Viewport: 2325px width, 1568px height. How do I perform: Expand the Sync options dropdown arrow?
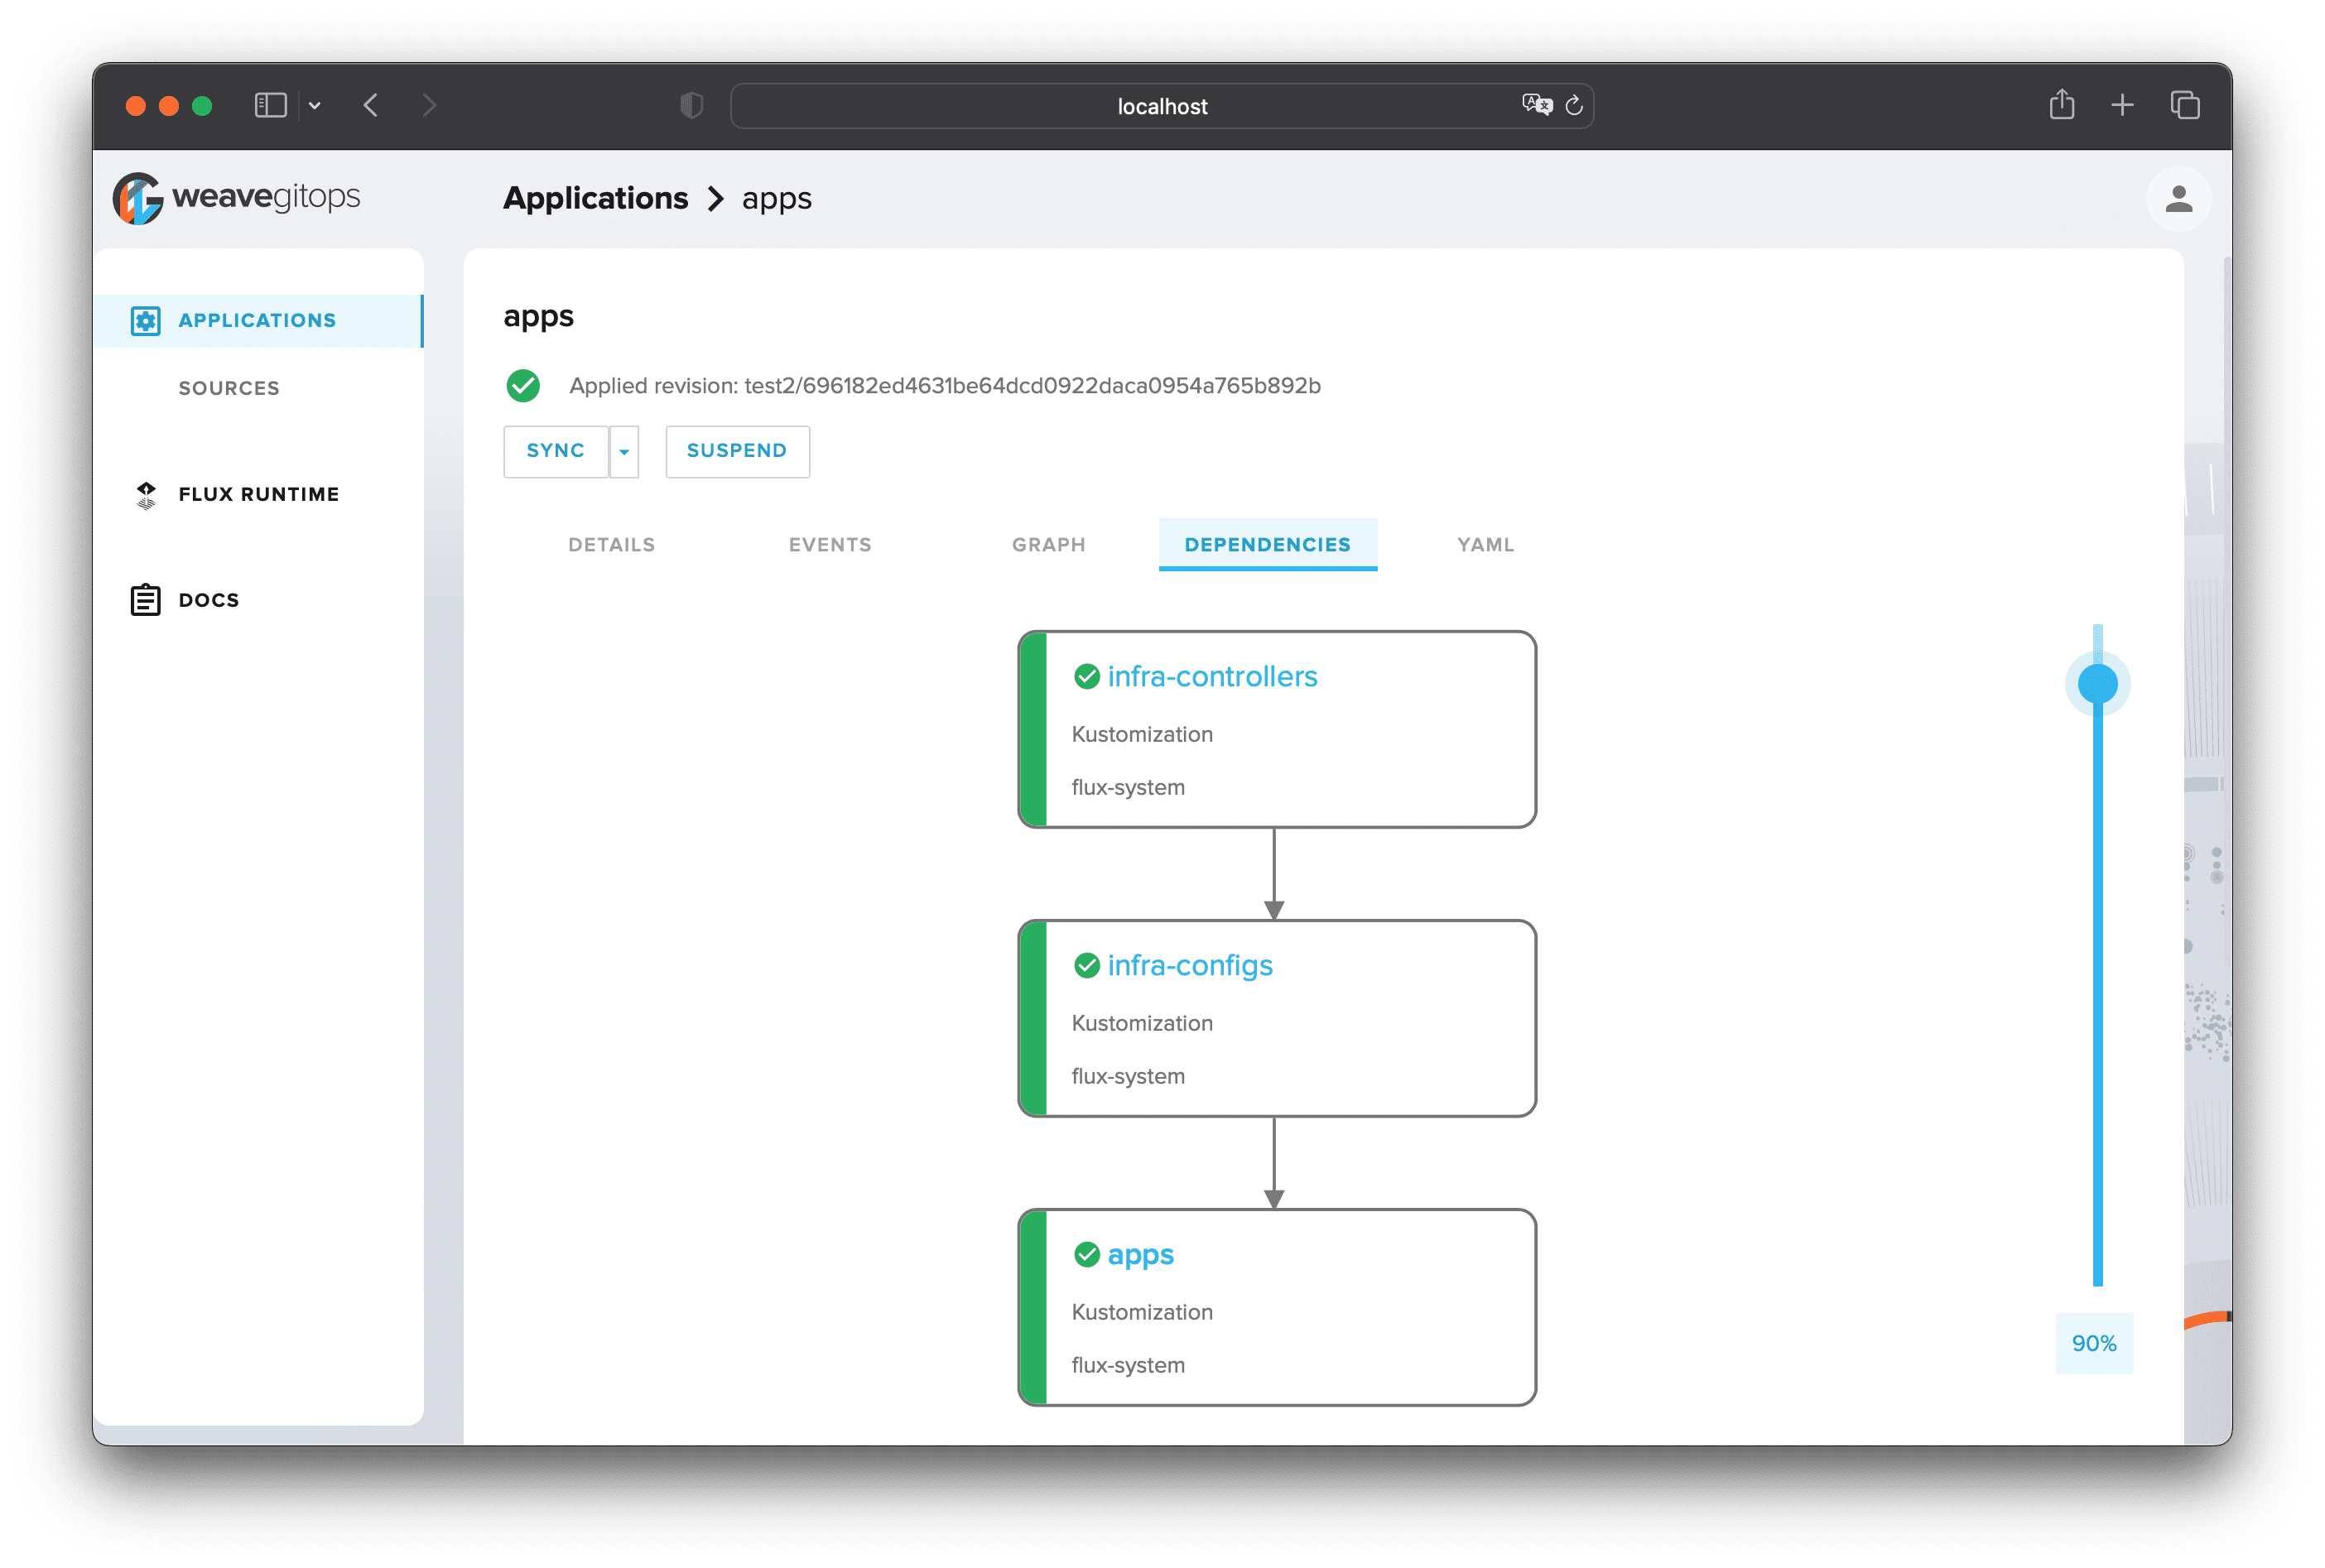click(x=624, y=452)
